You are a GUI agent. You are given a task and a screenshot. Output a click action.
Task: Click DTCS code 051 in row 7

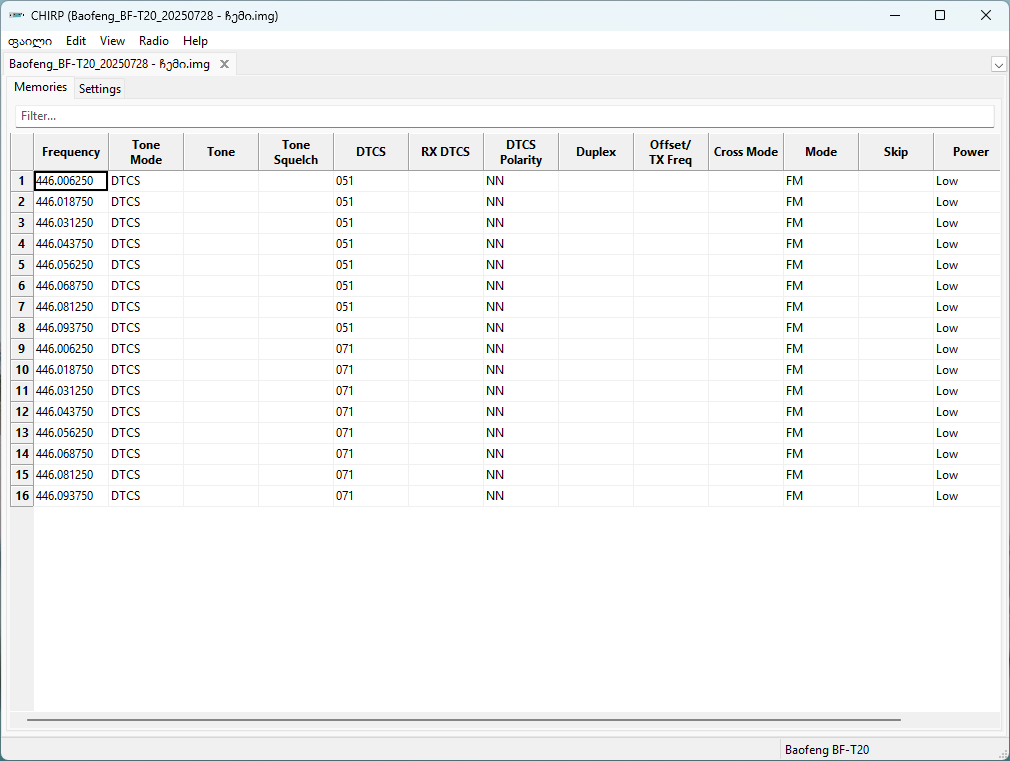371,307
